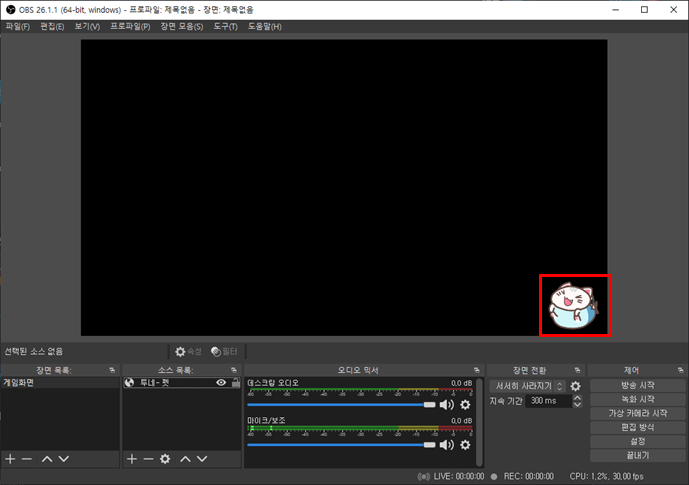Screen dimensions: 689x485
Task: Click the 방송 시작 button
Action: coord(638,385)
